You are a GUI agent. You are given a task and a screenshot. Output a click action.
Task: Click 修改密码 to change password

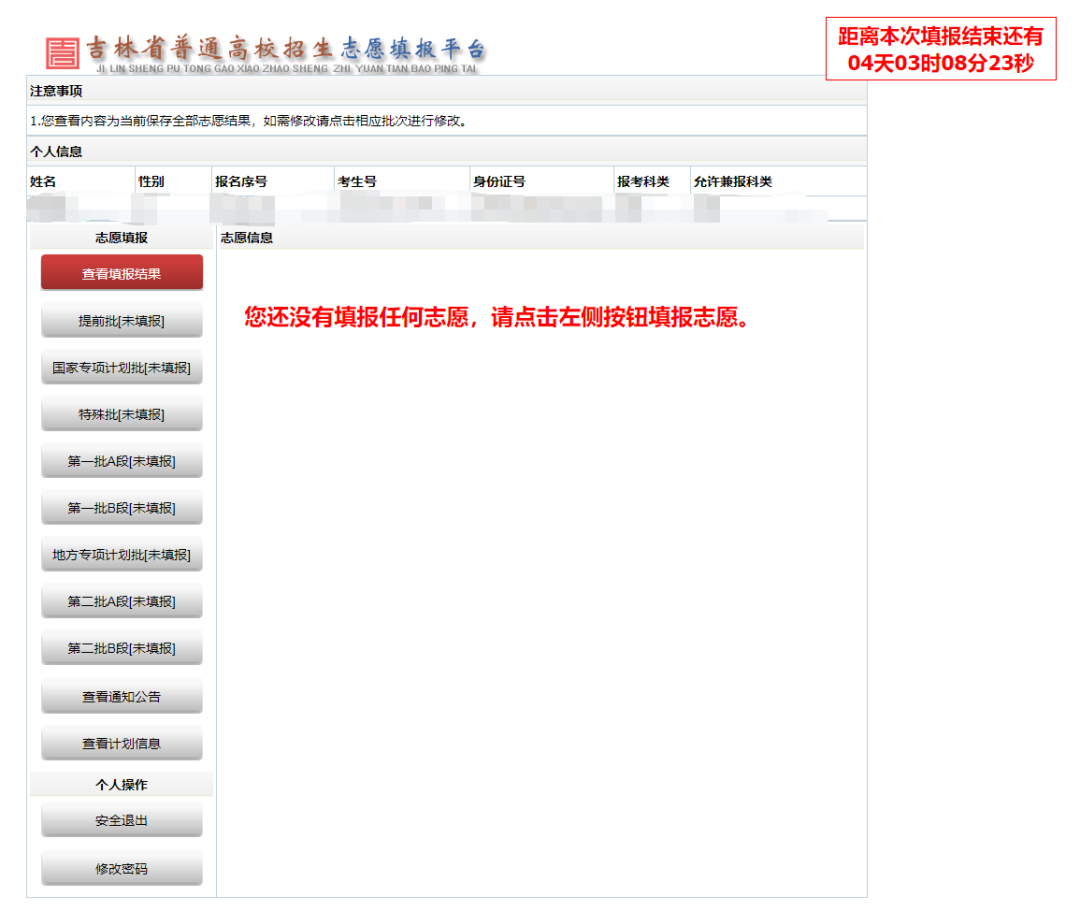pos(121,868)
